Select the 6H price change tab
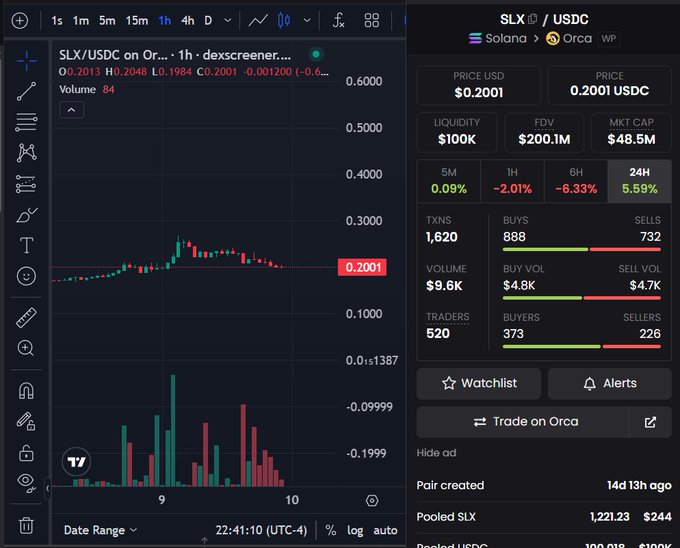Image resolution: width=680 pixels, height=548 pixels. pyautogui.click(x=576, y=181)
